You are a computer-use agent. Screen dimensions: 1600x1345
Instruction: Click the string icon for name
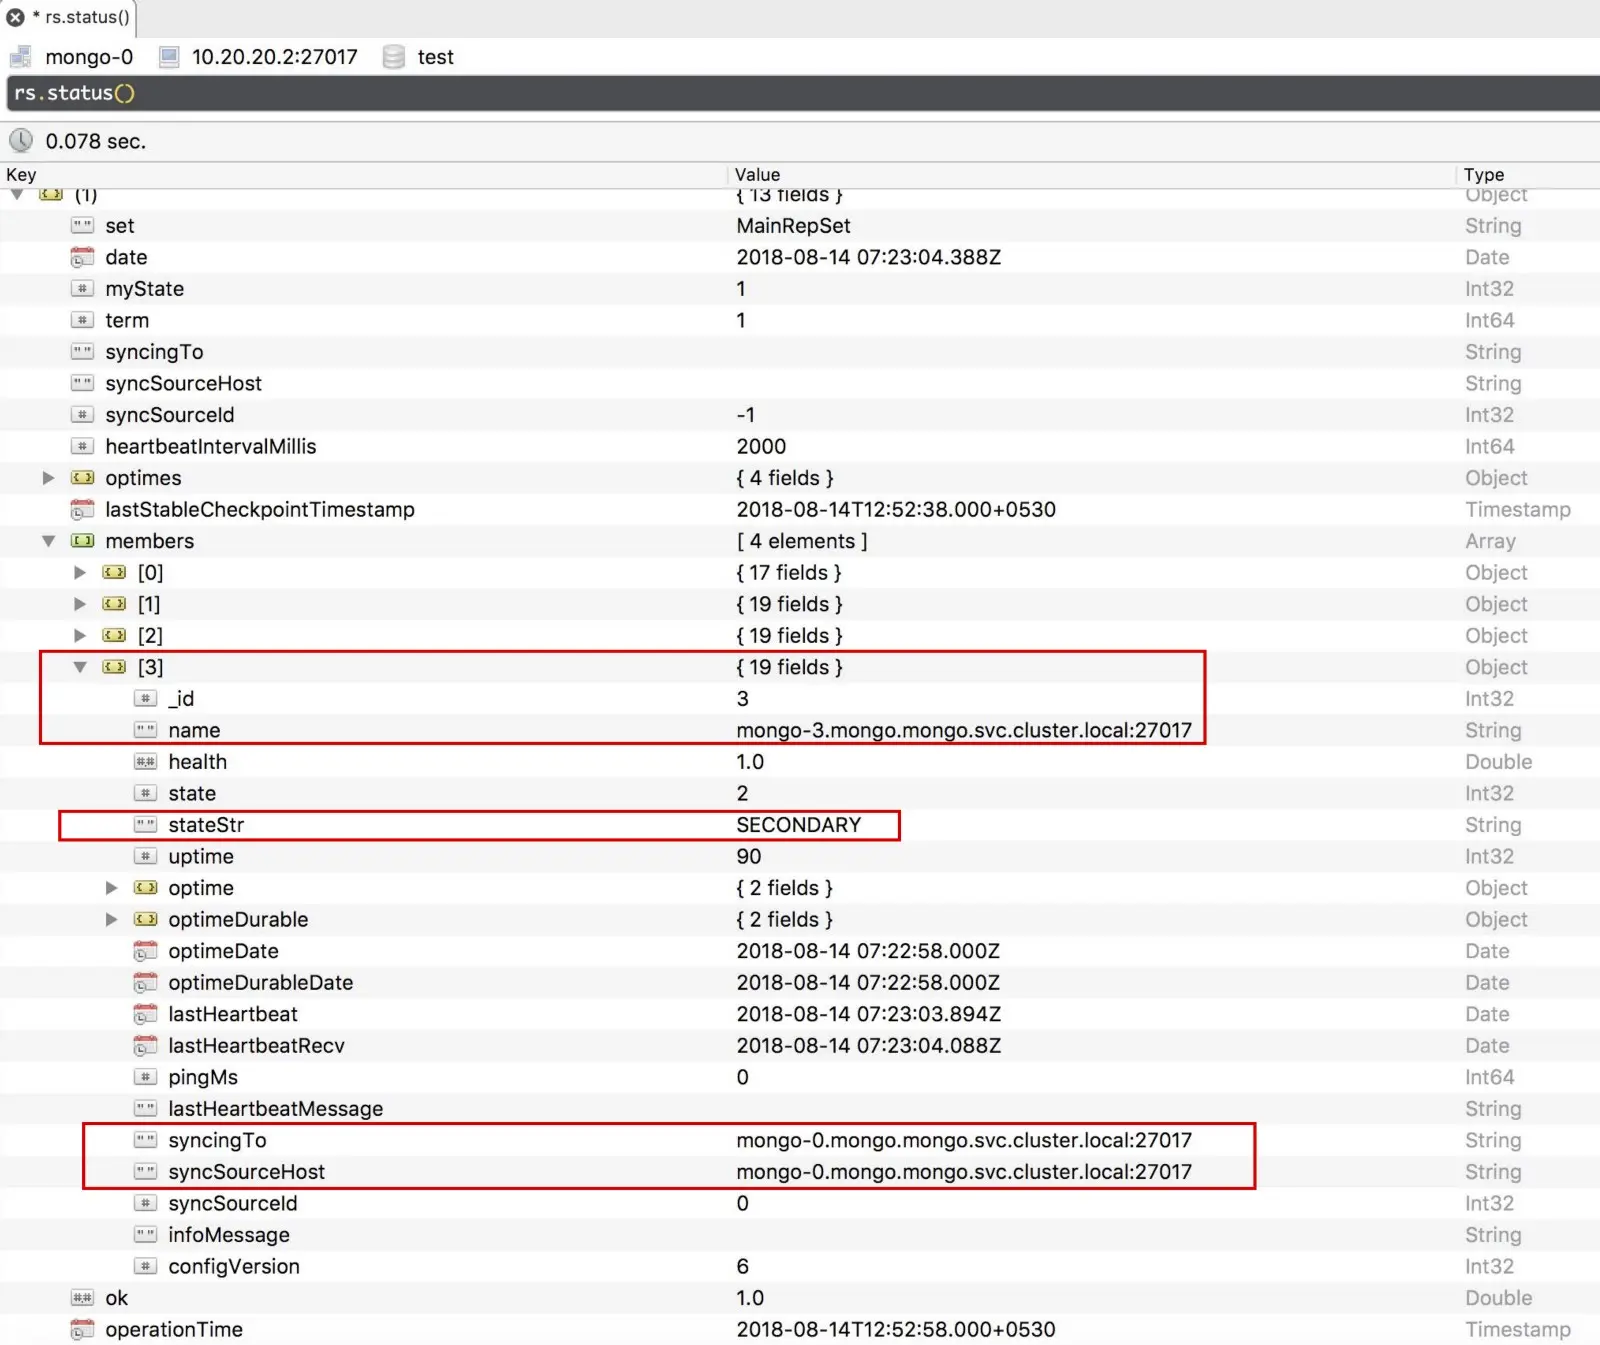coord(145,730)
